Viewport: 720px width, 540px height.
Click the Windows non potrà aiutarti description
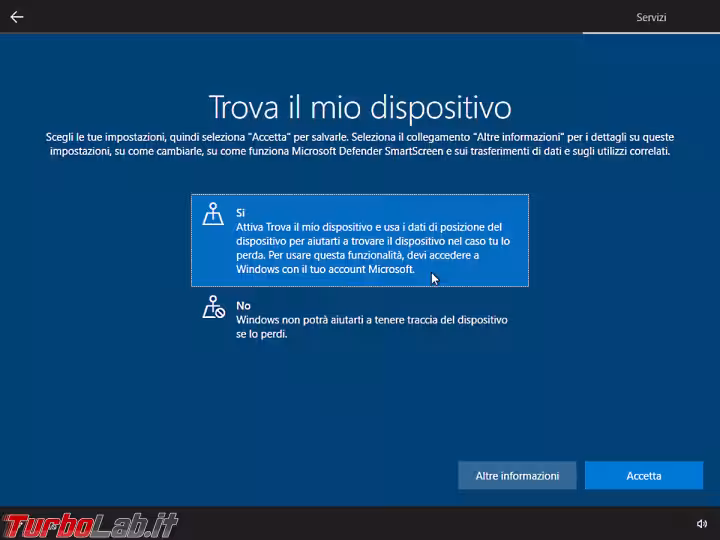[371, 327]
